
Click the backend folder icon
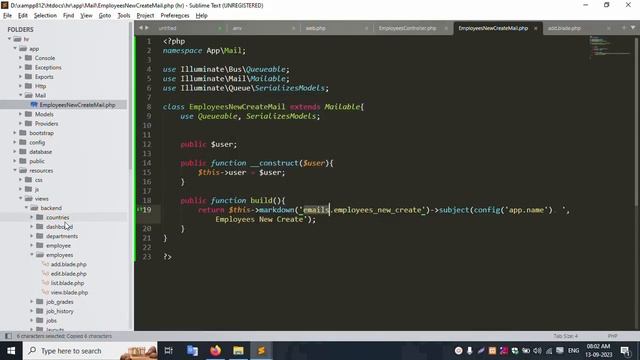click(x=34, y=208)
